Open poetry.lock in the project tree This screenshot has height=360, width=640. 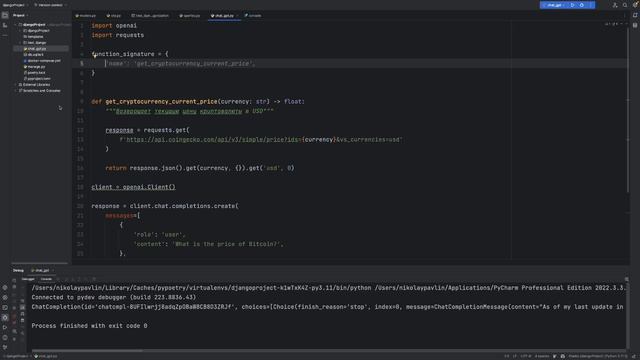pyautogui.click(x=35, y=73)
